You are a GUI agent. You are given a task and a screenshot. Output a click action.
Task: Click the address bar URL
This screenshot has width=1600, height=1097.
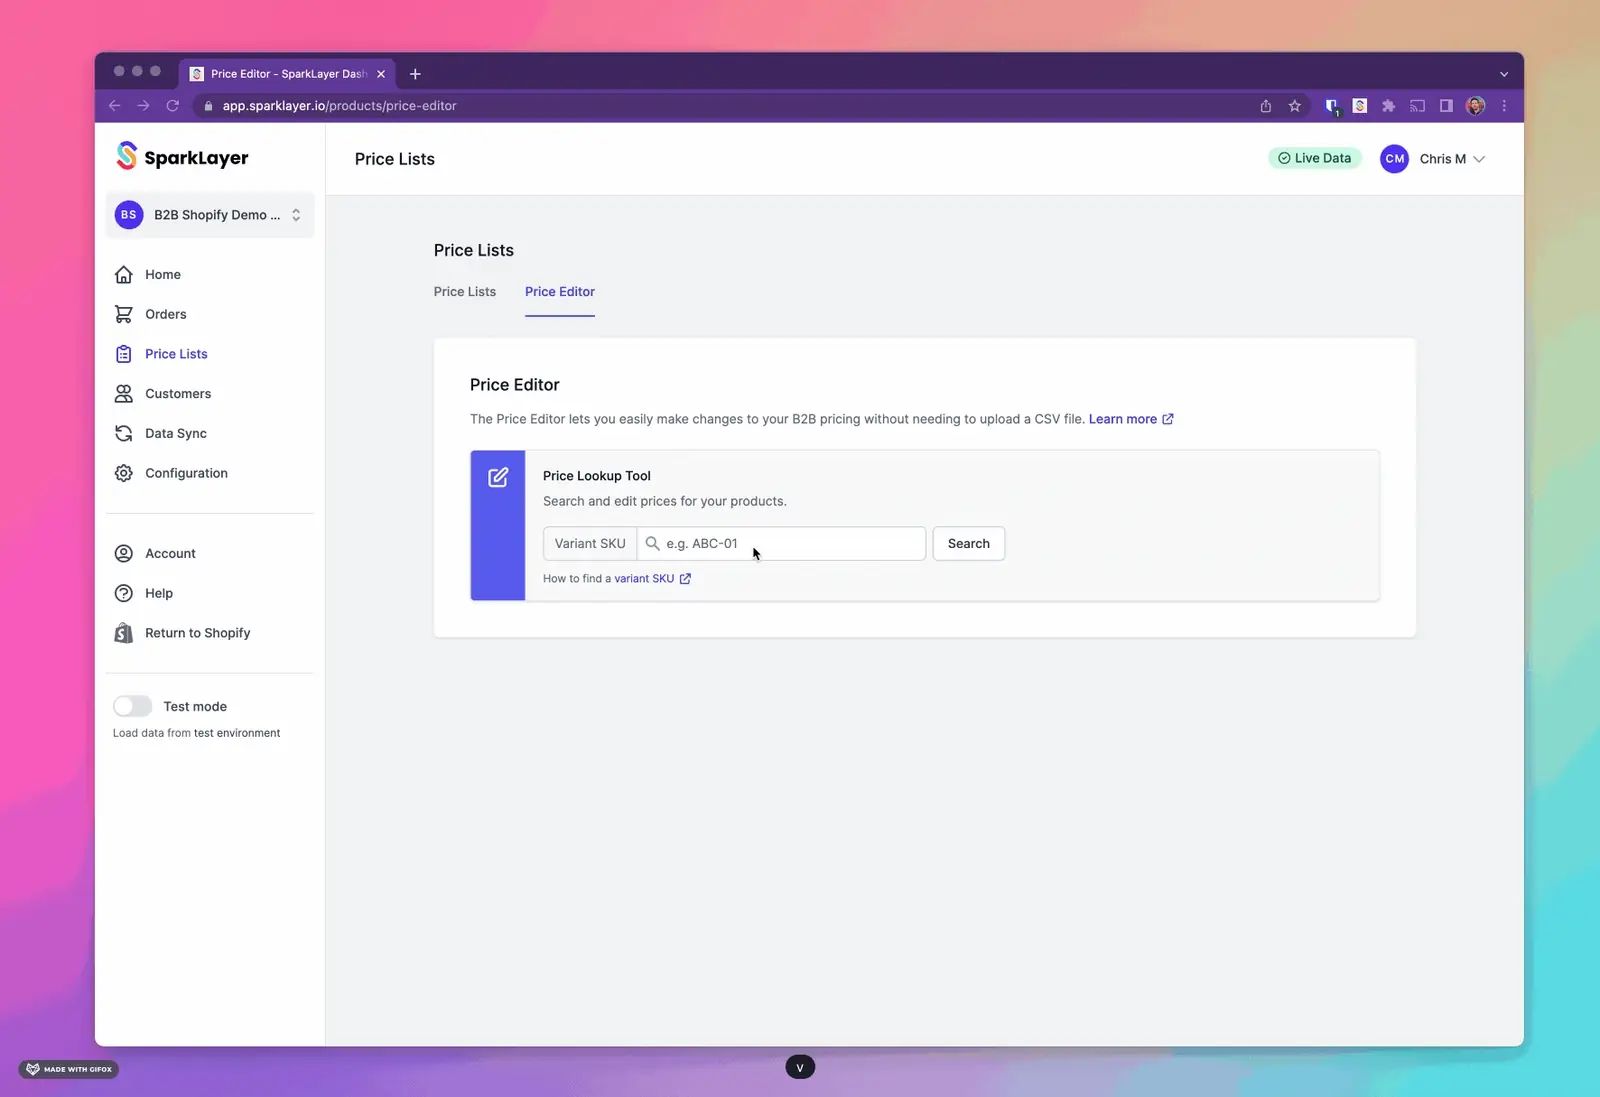tap(339, 106)
